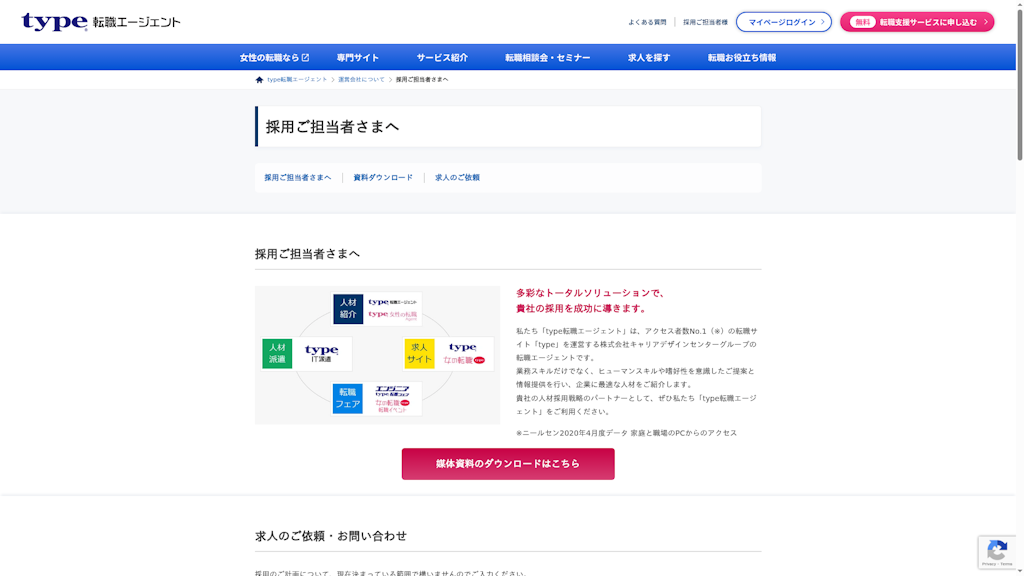
Task: Click the navy 人材紹介 tile in the diagram
Action: [348, 308]
